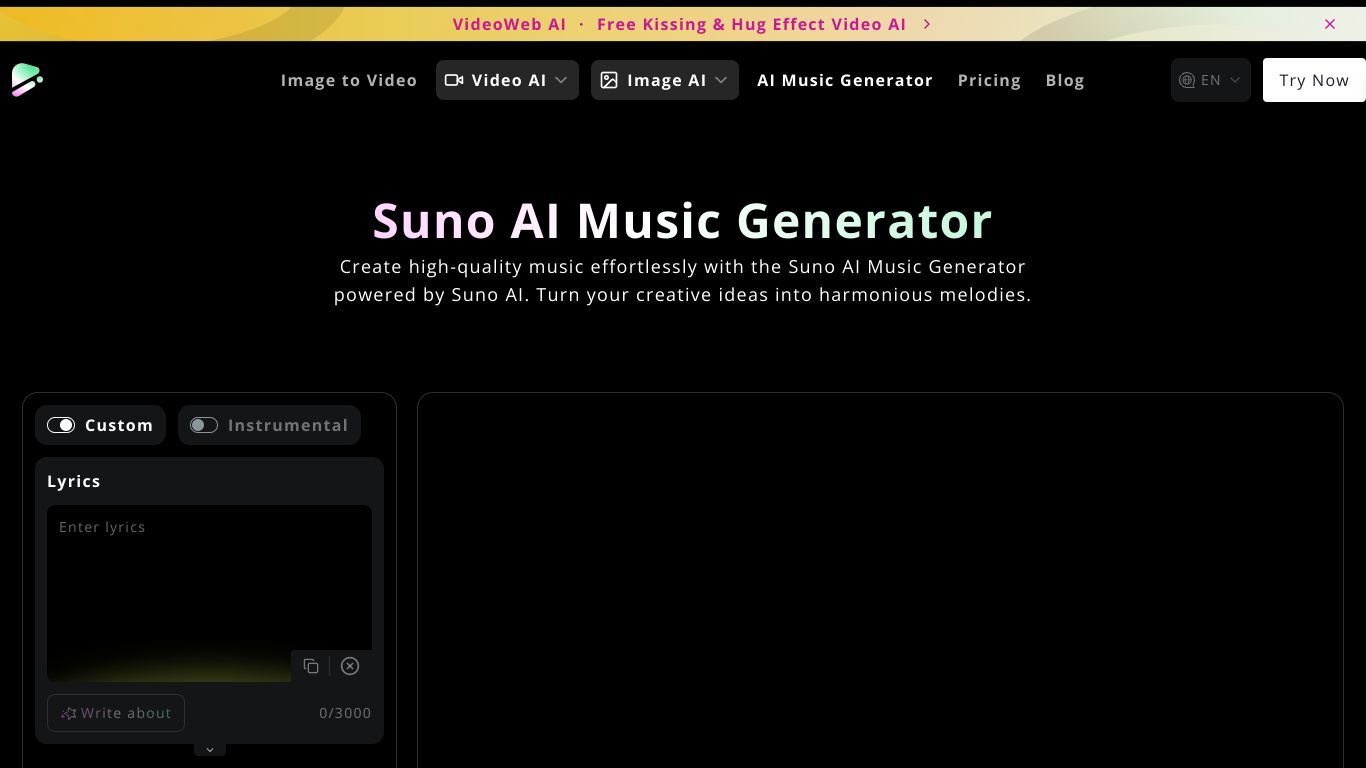Expand the Video AI dropdown
Image resolution: width=1366 pixels, height=768 pixels.
[x=507, y=80]
